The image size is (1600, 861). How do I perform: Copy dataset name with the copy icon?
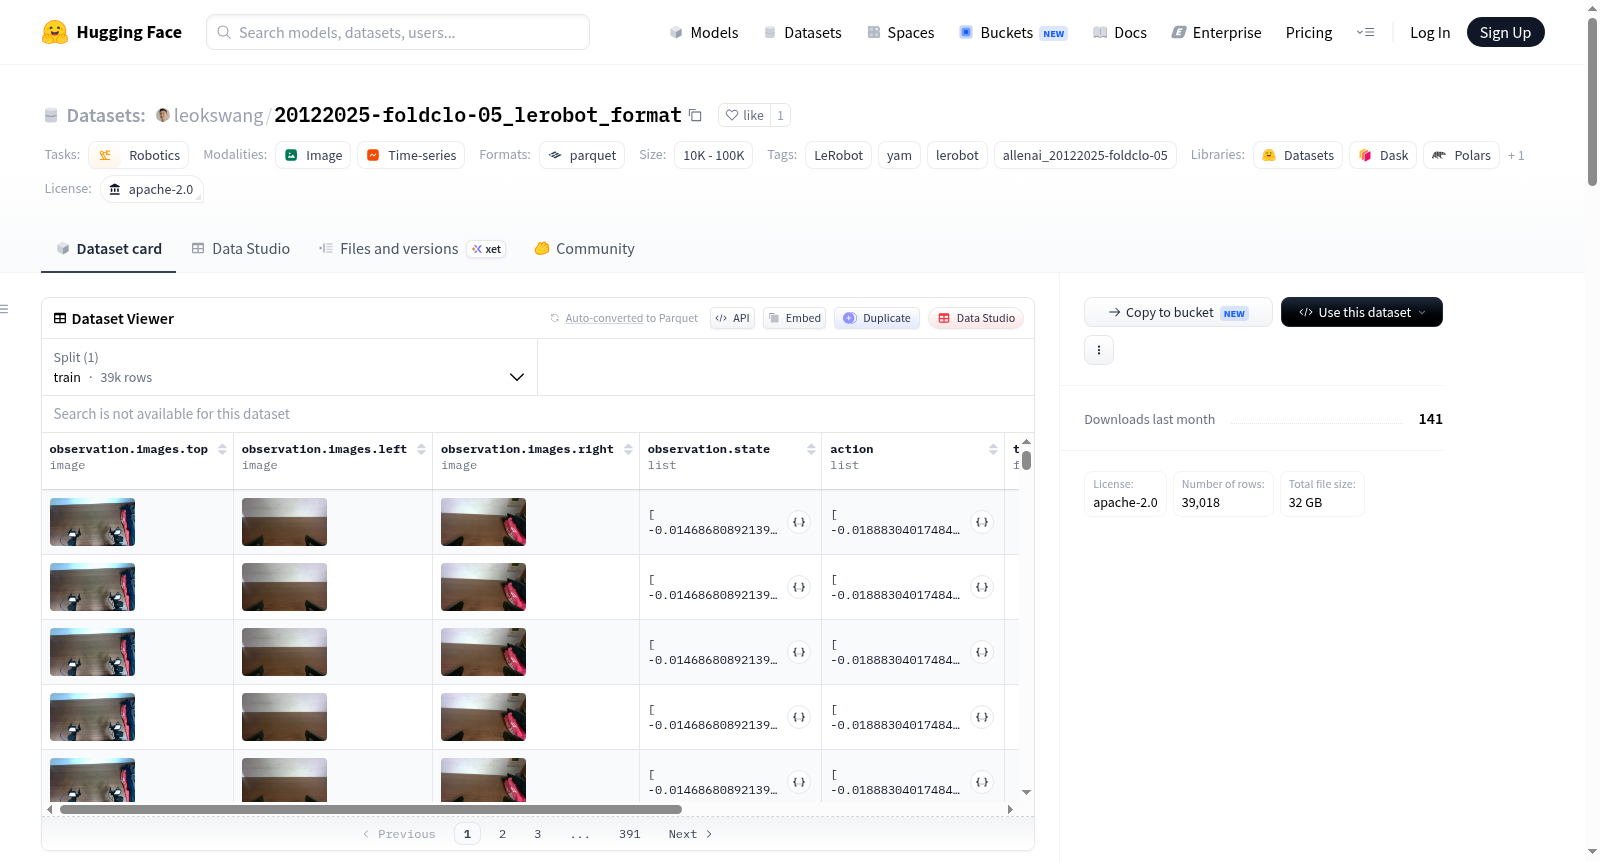tap(695, 115)
